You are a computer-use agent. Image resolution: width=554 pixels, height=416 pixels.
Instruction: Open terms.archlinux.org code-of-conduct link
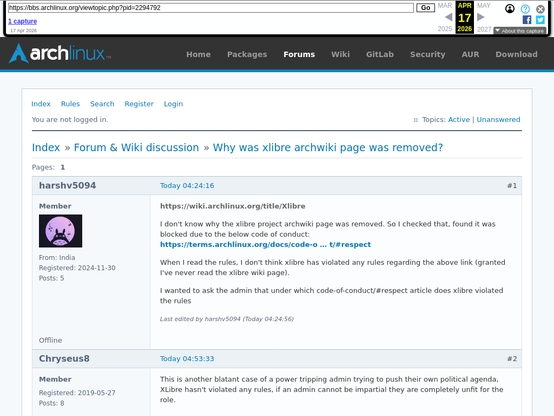pos(265,245)
